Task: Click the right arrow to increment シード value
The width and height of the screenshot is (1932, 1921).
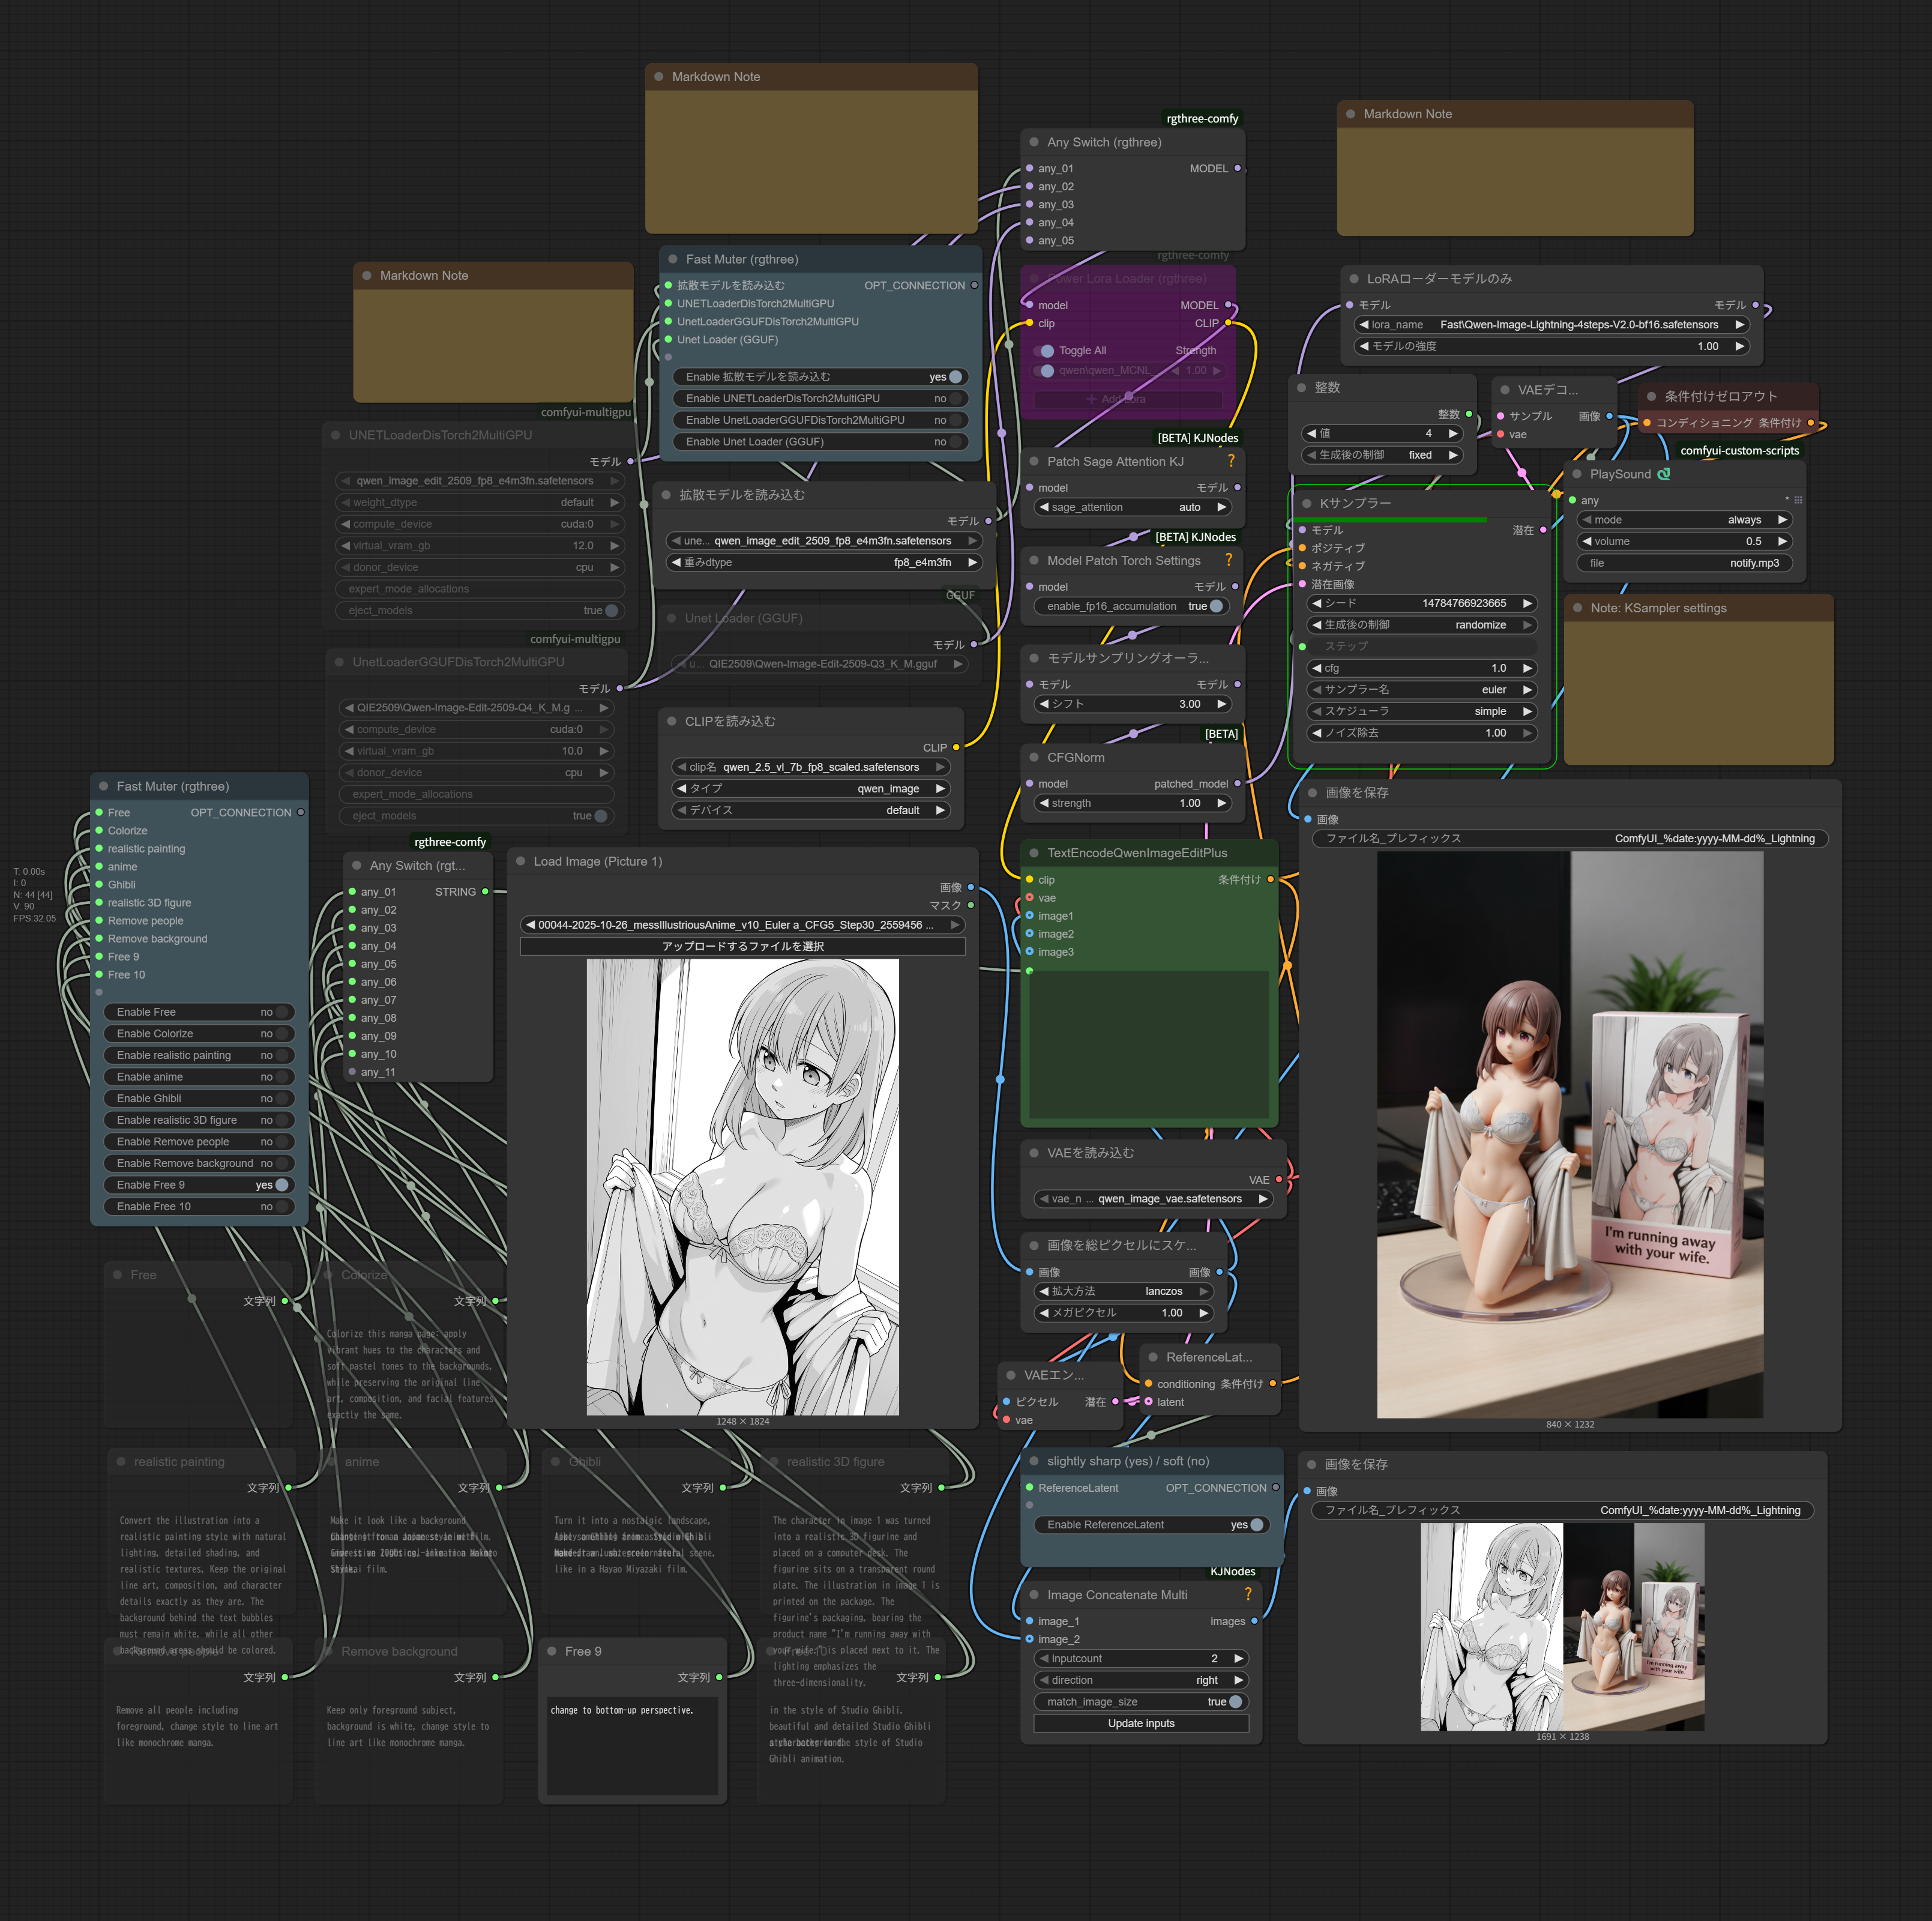Action: 1526,603
